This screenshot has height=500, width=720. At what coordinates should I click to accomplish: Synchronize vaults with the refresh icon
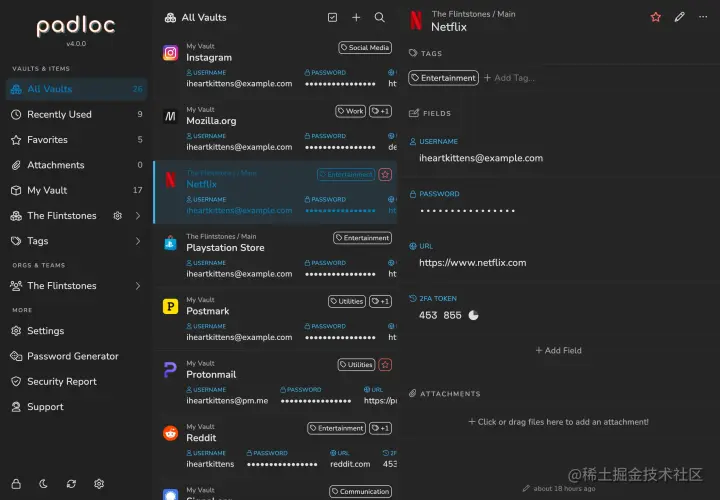tap(71, 483)
